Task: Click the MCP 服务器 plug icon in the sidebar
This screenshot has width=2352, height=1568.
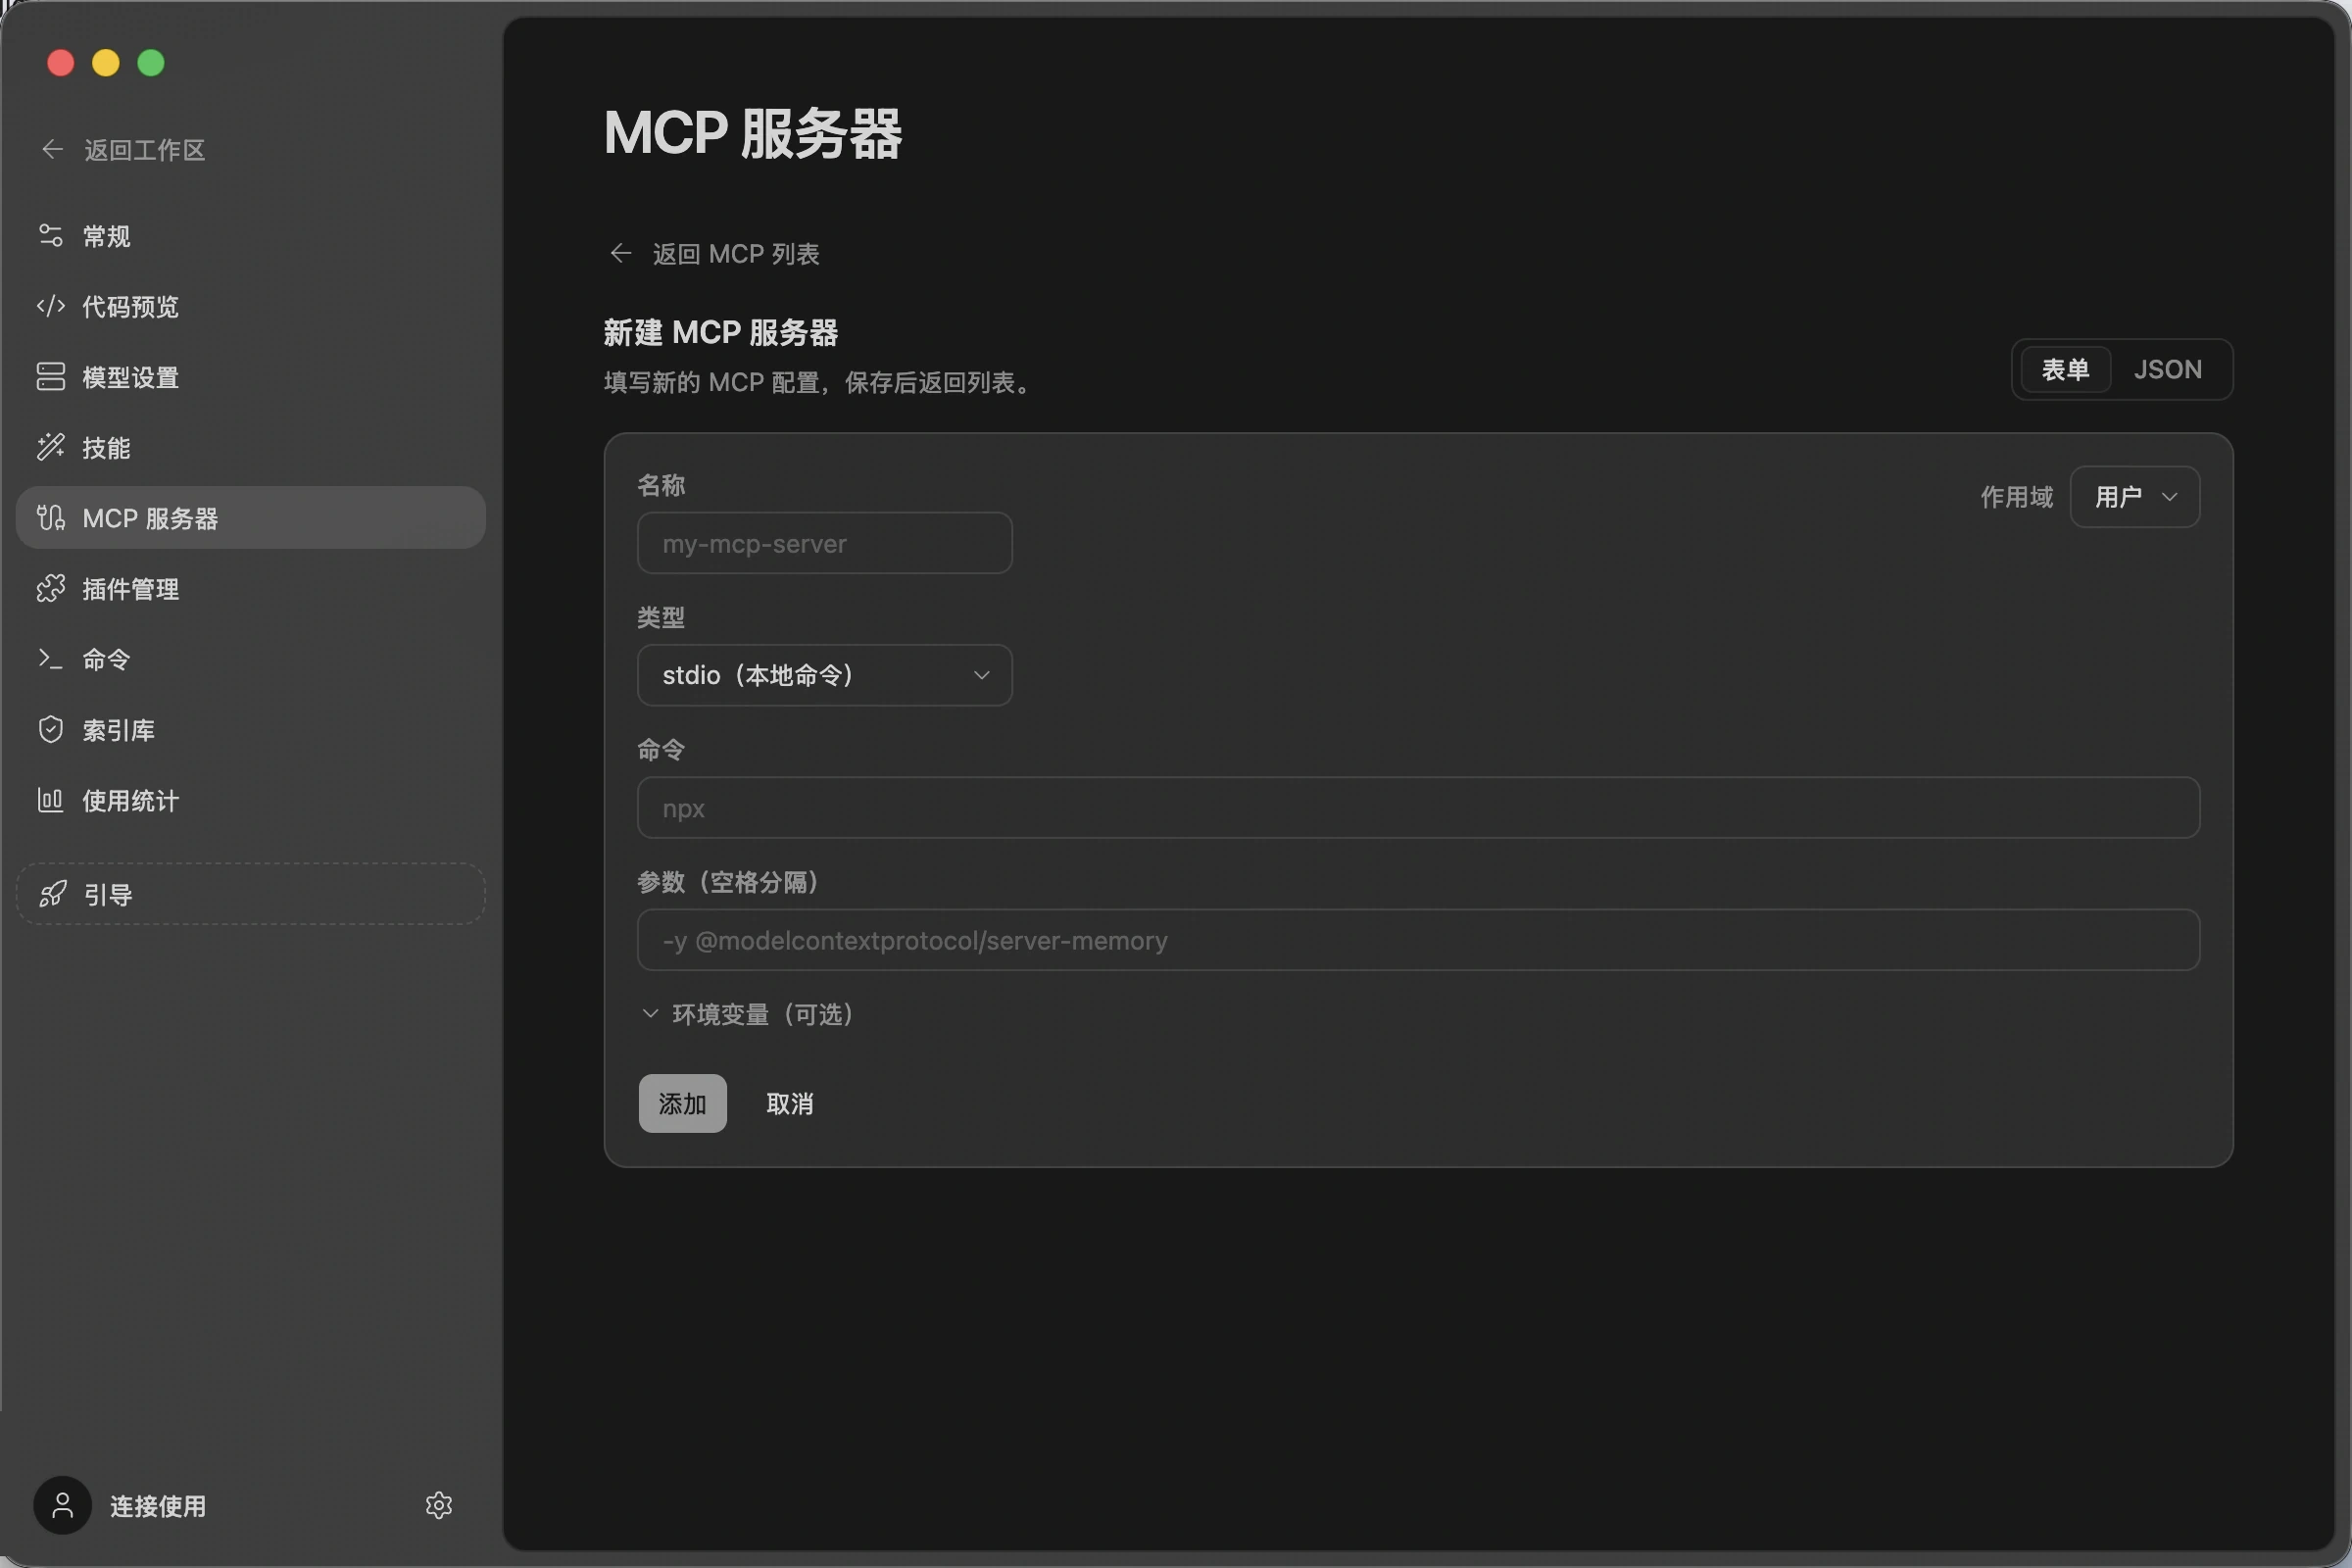Action: pyautogui.click(x=50, y=518)
